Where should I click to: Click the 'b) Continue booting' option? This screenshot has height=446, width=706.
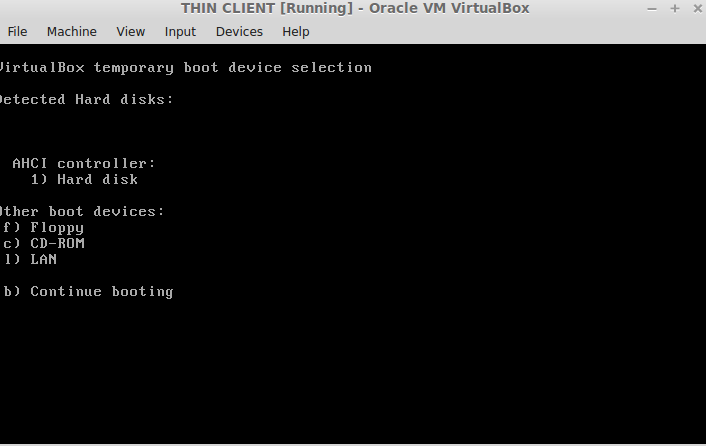(x=88, y=292)
